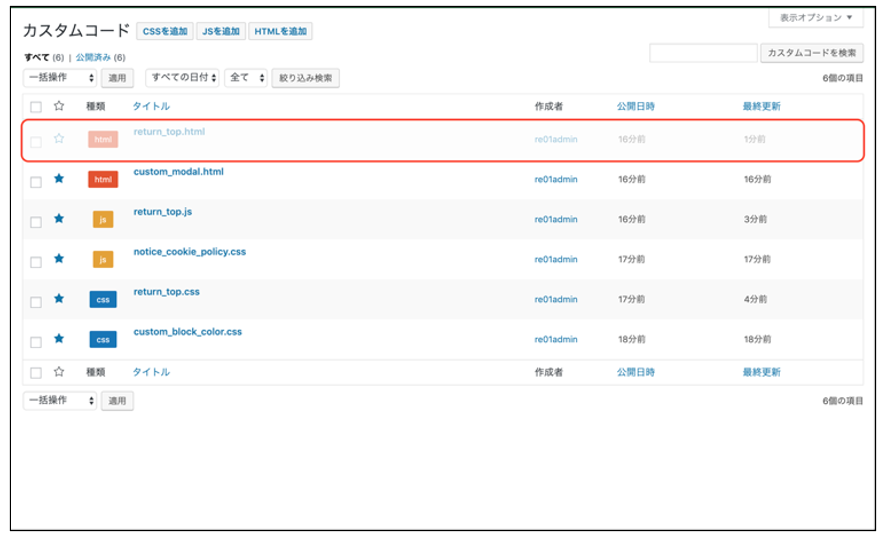Tick the checkbox for custom_block_color.css
Screen dimensions: 883x540
click(36, 342)
